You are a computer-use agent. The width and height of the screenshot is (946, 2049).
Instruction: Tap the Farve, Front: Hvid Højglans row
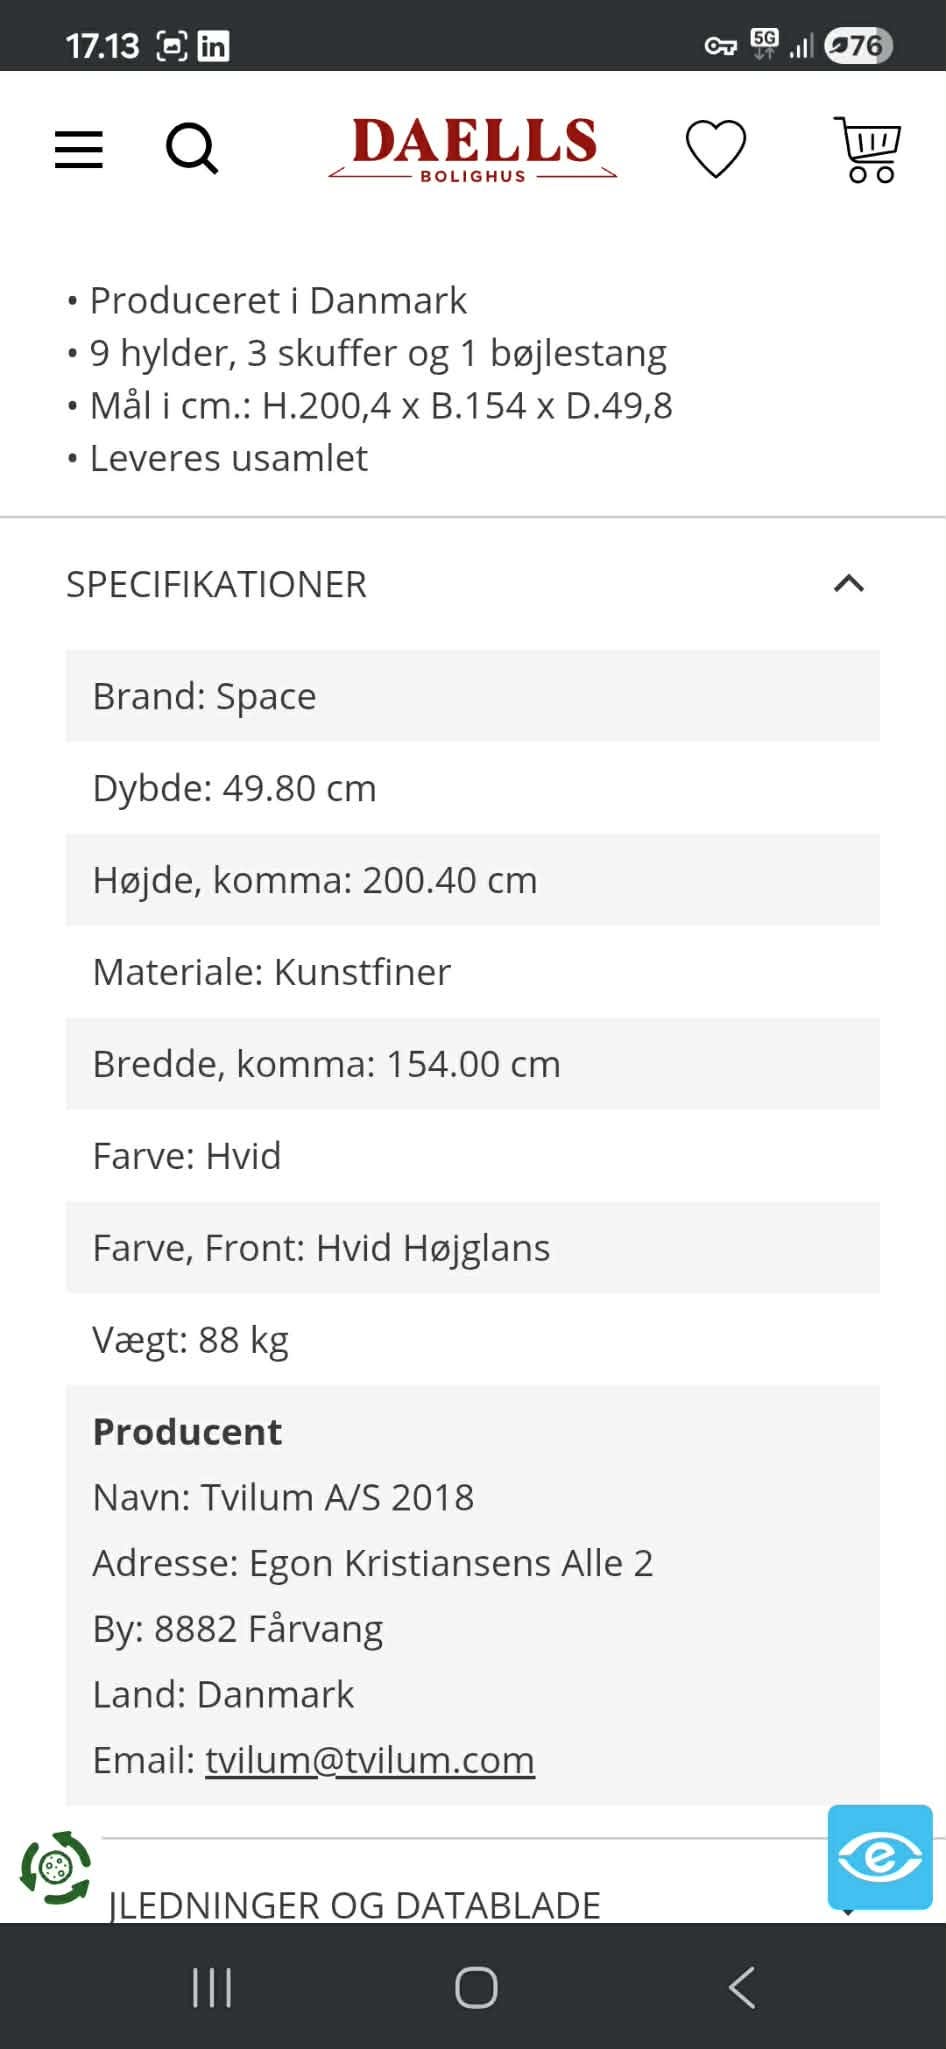pyautogui.click(x=472, y=1248)
